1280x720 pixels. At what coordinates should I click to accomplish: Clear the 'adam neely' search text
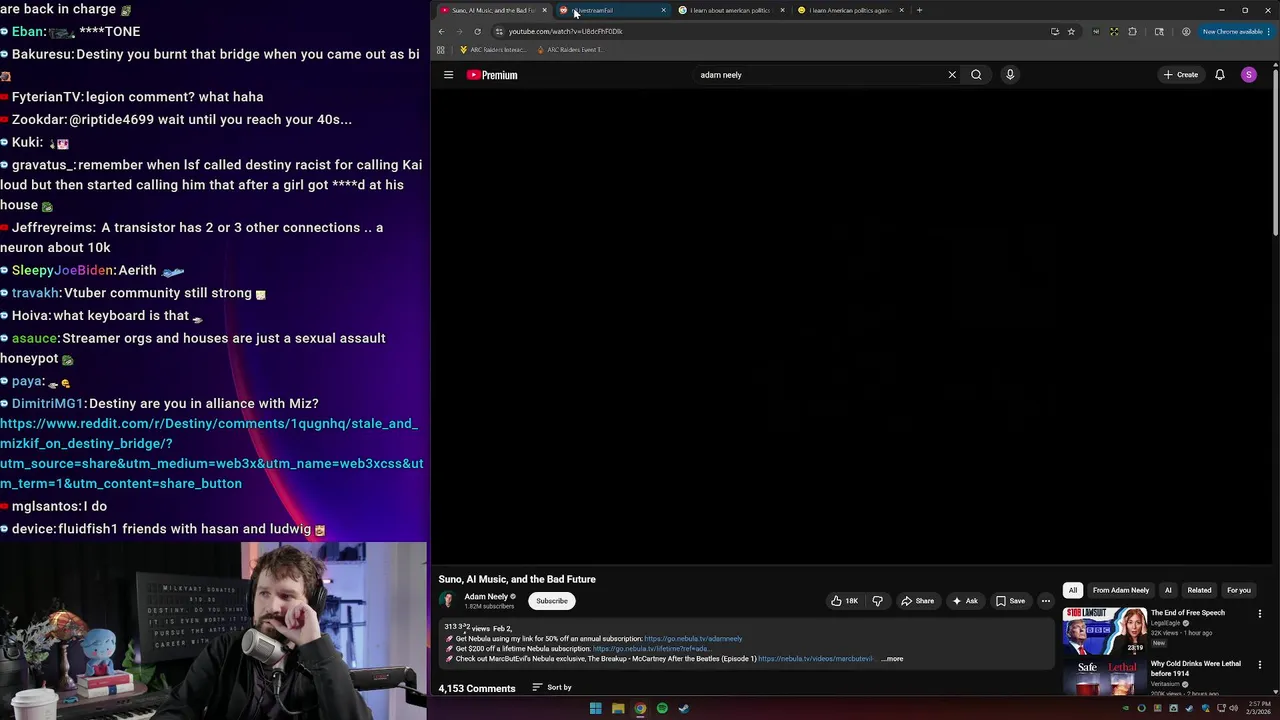[952, 75]
